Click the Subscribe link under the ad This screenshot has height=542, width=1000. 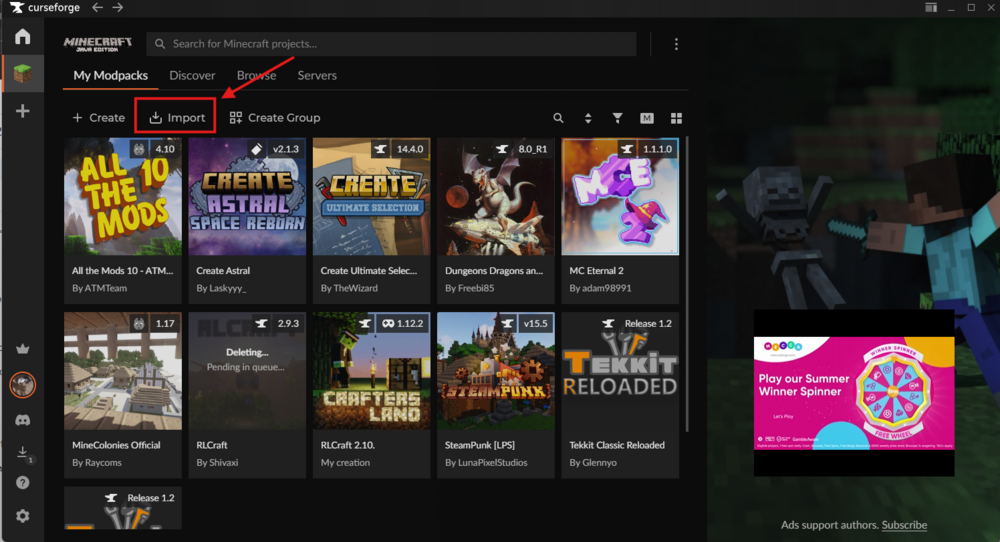click(x=904, y=525)
